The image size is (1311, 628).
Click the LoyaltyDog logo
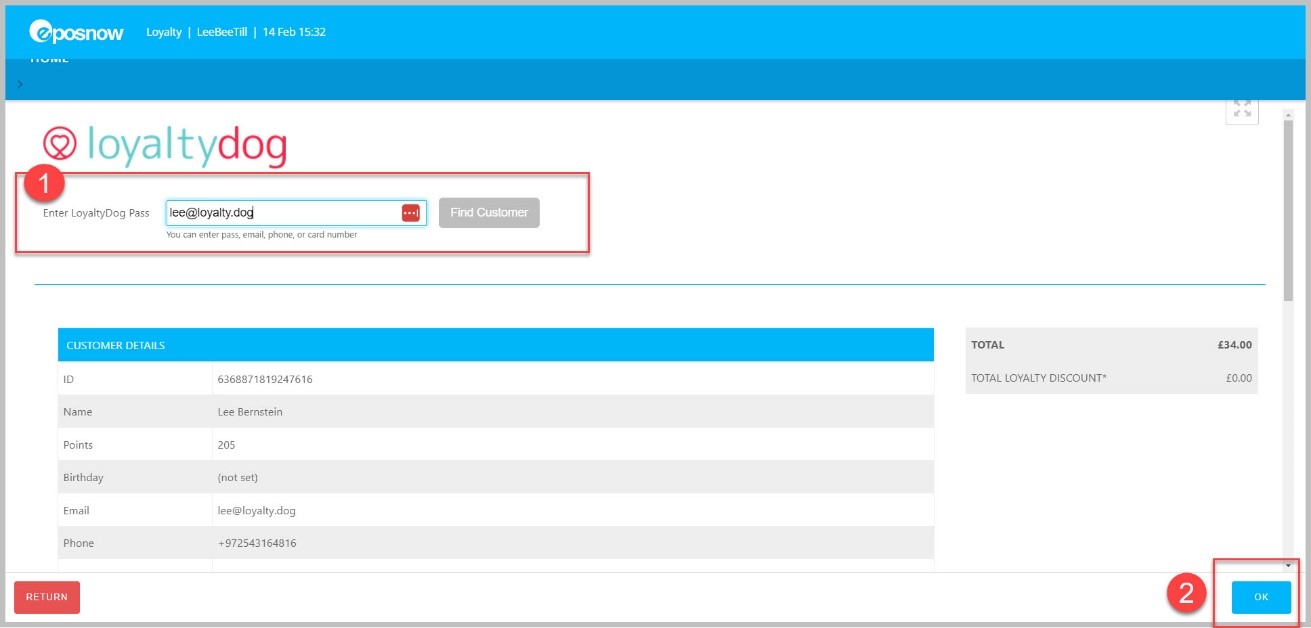[165, 145]
